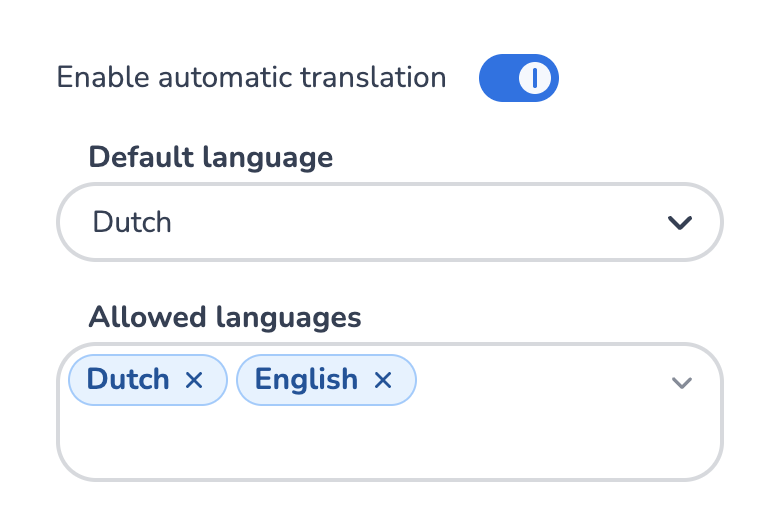Open the Default language dropdown
Image resolution: width=774 pixels, height=528 pixels.
click(x=390, y=222)
